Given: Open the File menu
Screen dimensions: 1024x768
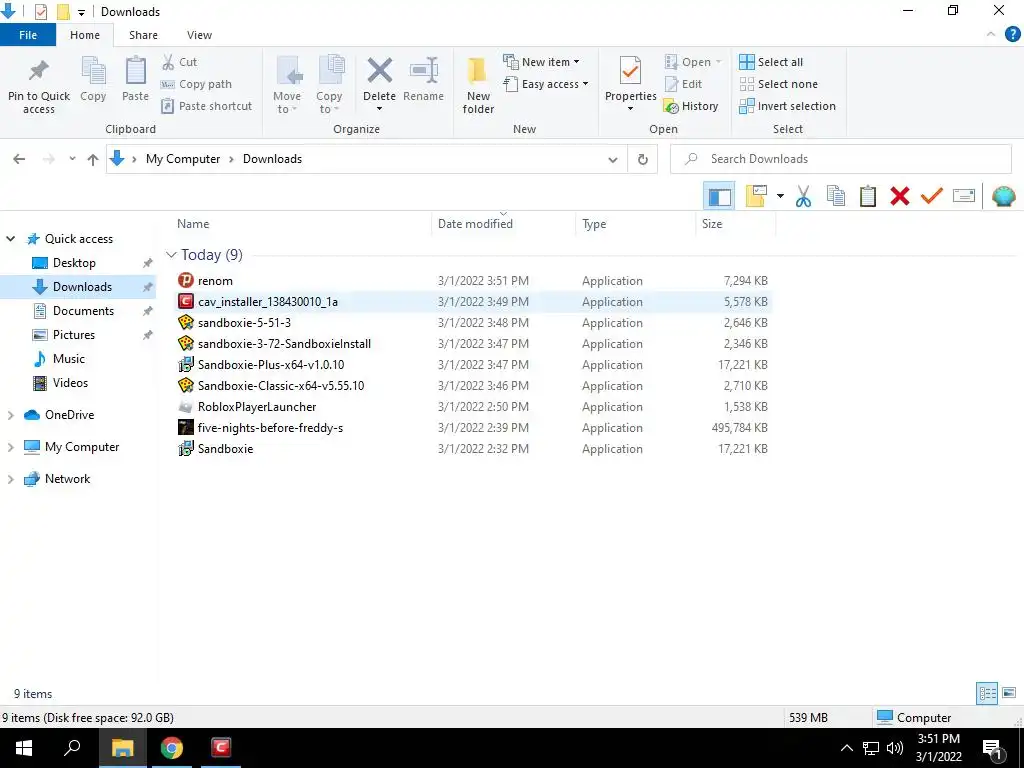Looking at the screenshot, I should click(28, 35).
